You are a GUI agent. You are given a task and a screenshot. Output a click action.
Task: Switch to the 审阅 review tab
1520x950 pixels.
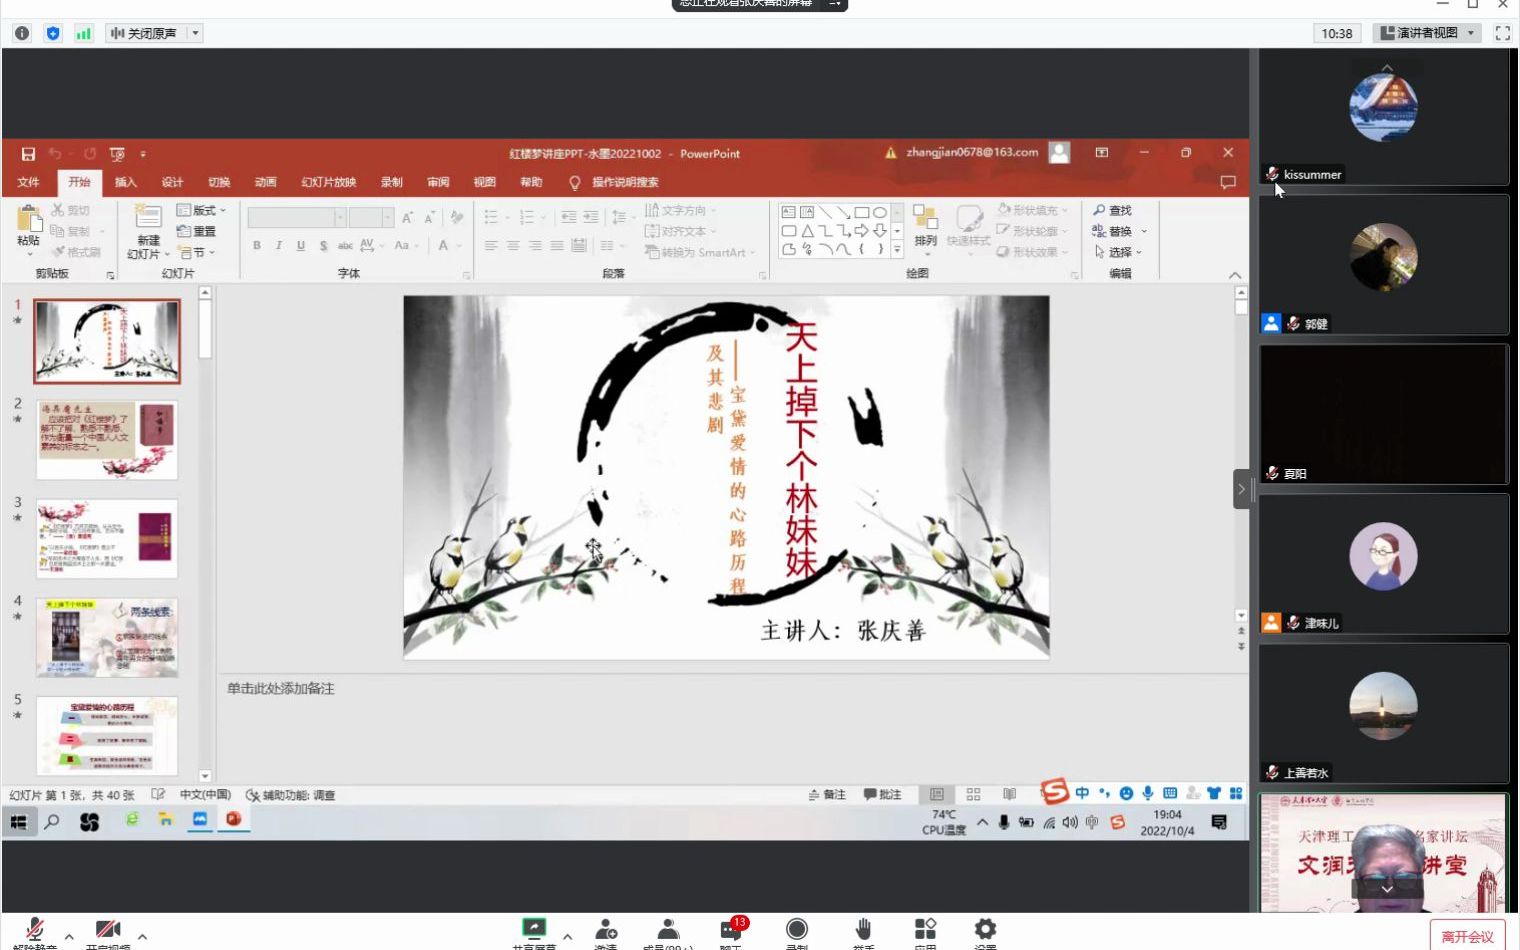(438, 182)
